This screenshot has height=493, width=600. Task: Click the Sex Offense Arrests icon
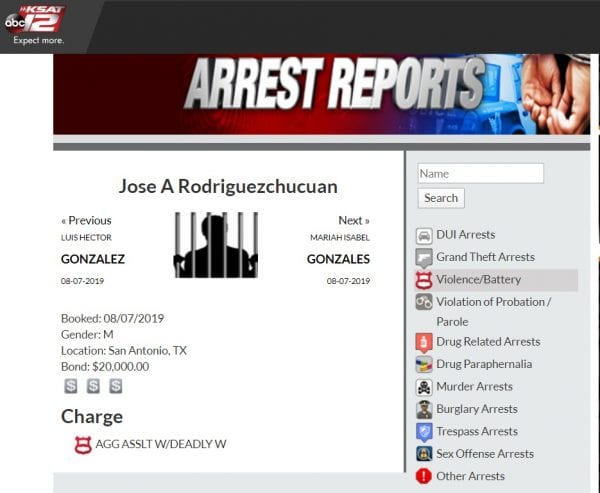point(424,454)
